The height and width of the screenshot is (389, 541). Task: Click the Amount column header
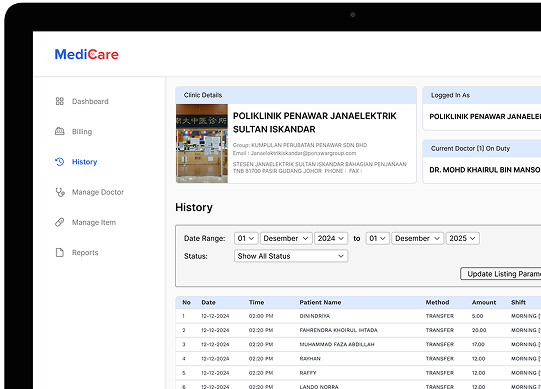tap(484, 302)
